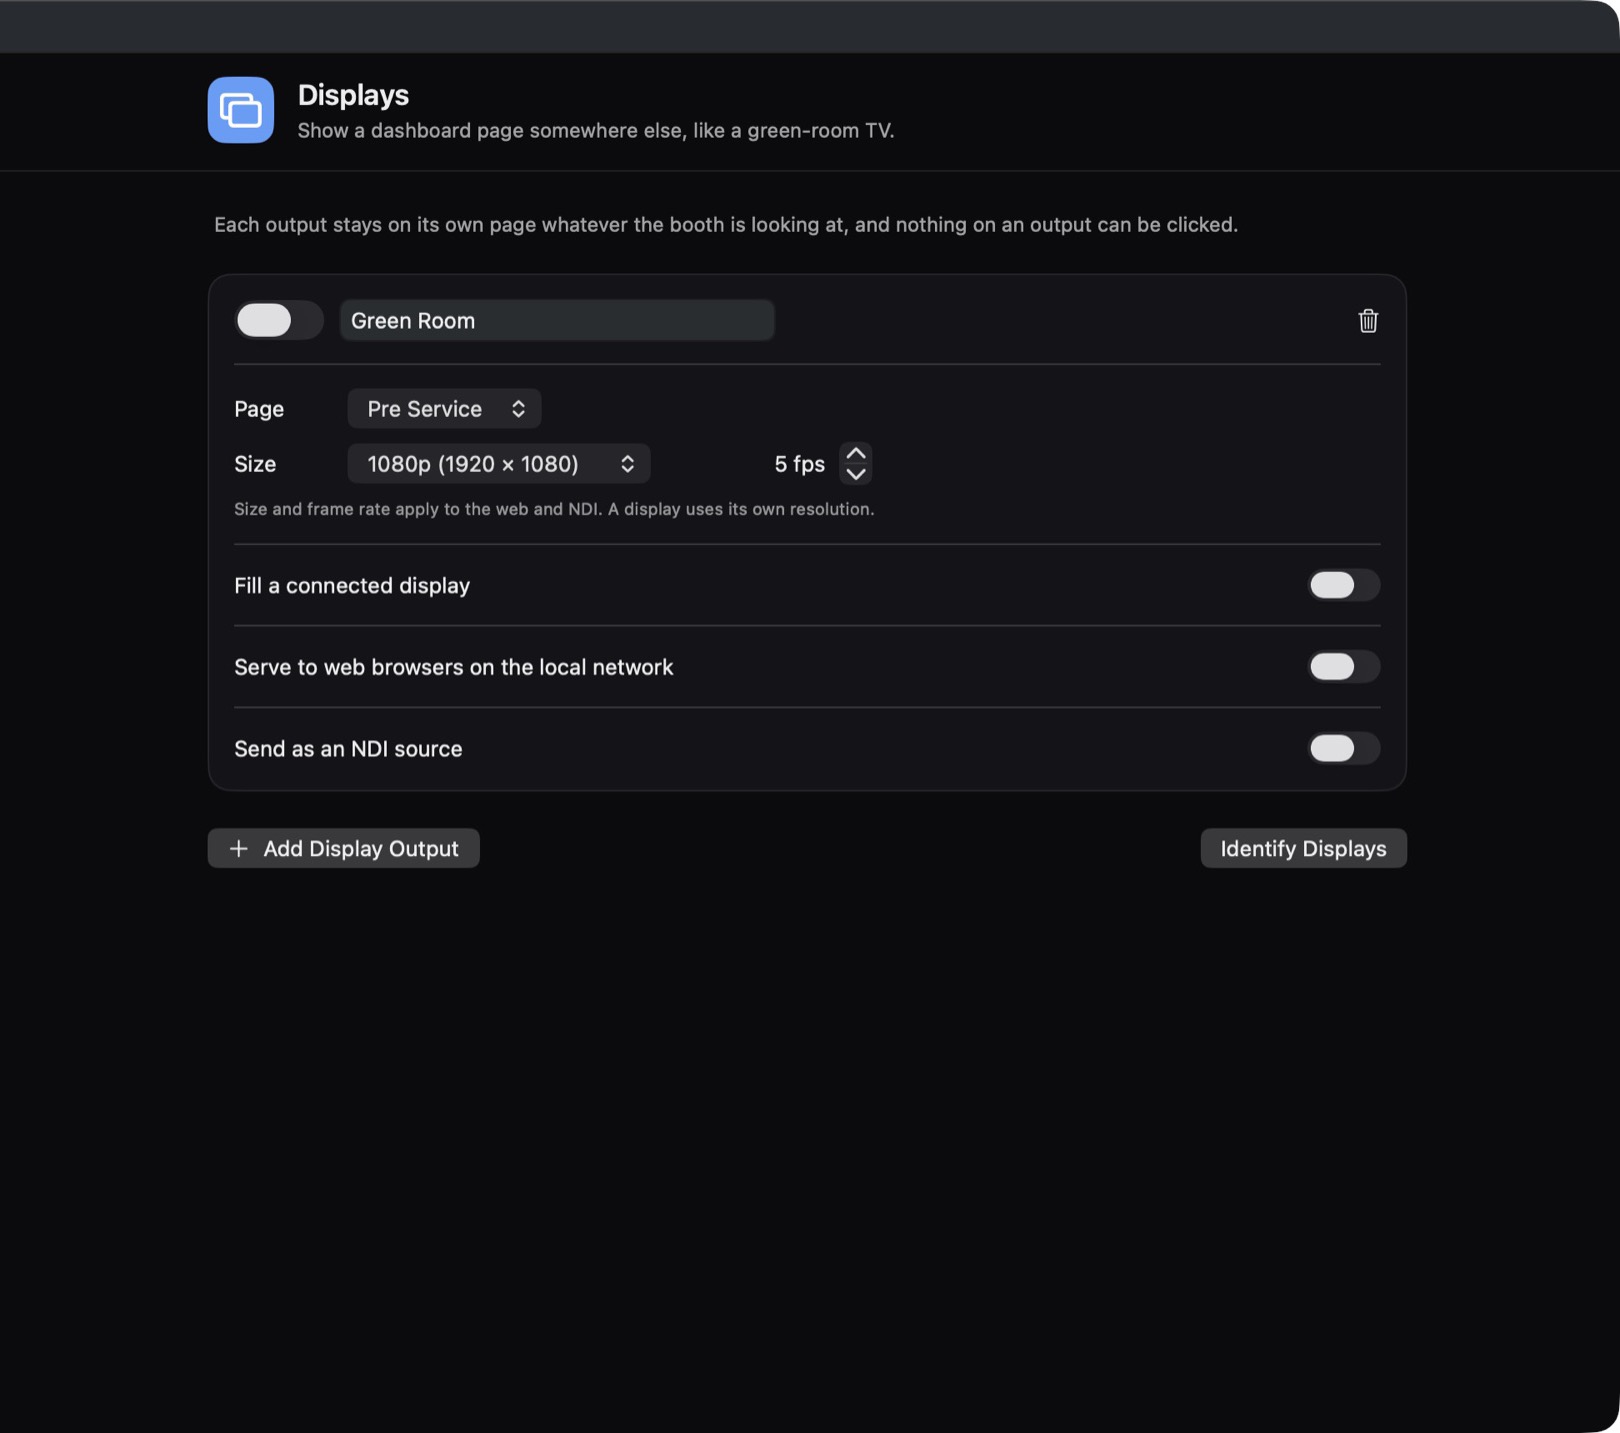Open the Page dropdown showing Pre Service

444,409
